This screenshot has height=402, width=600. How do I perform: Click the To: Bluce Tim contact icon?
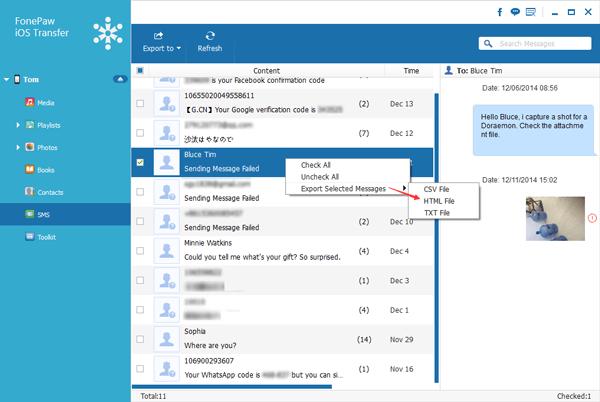click(449, 70)
